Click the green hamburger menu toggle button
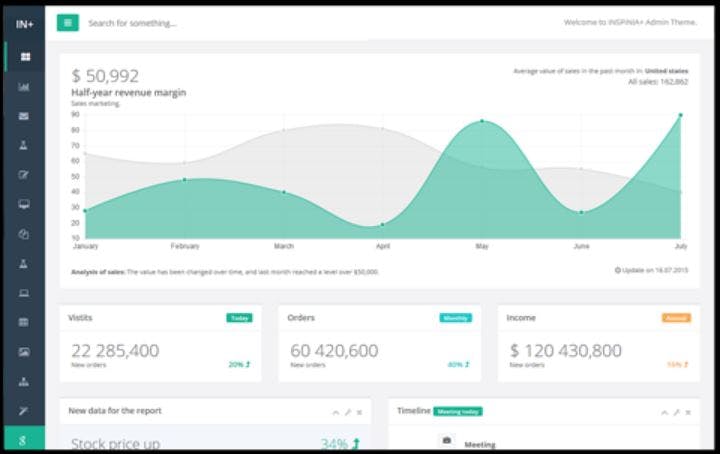Viewport: 720px width, 454px height. pyautogui.click(x=68, y=23)
